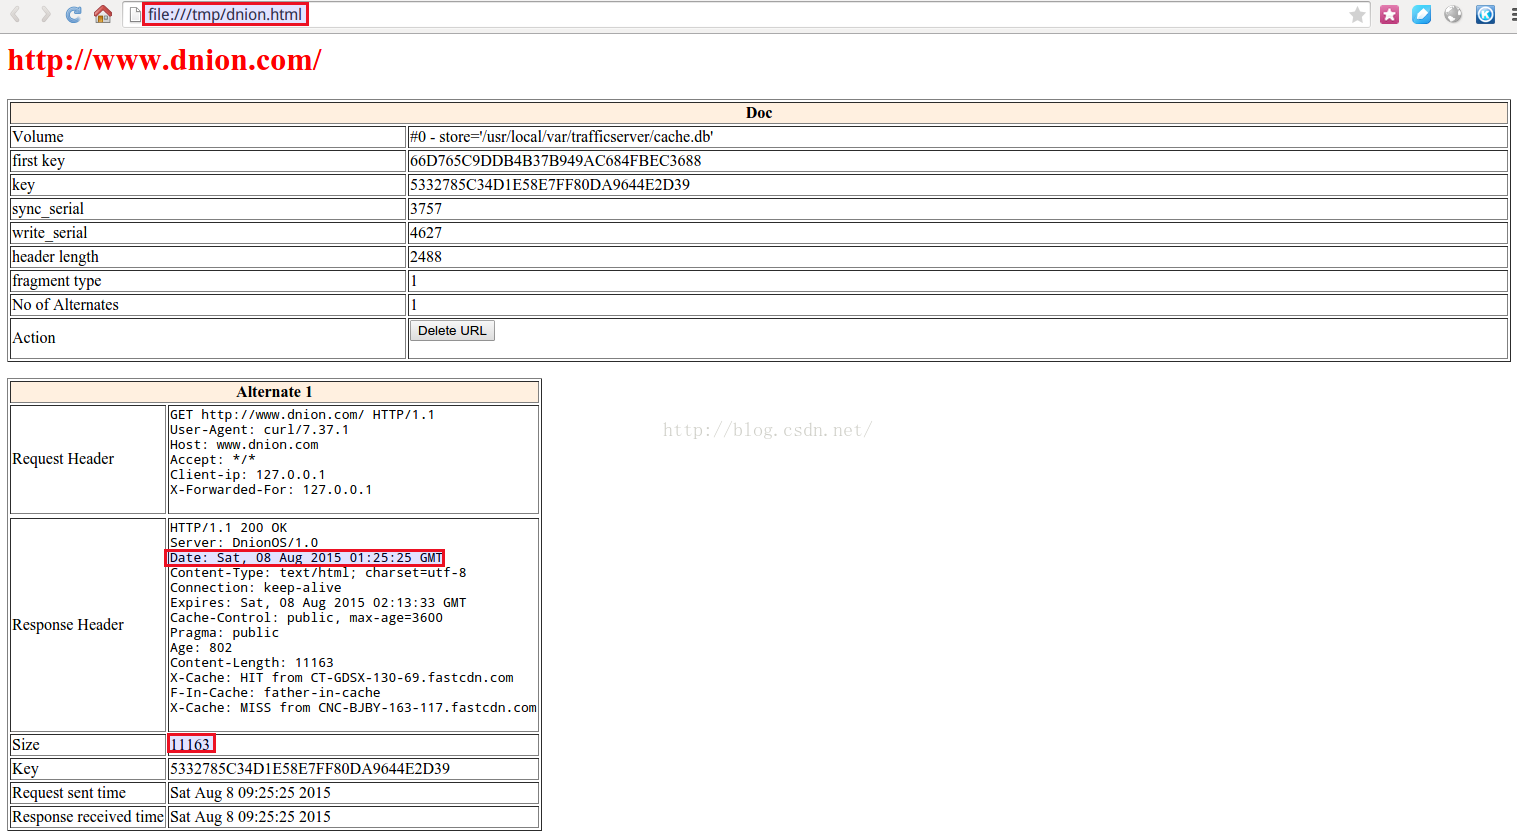Select the X-Cache: MISS from CNC-BJBY line
The height and width of the screenshot is (839, 1517).
[353, 708]
